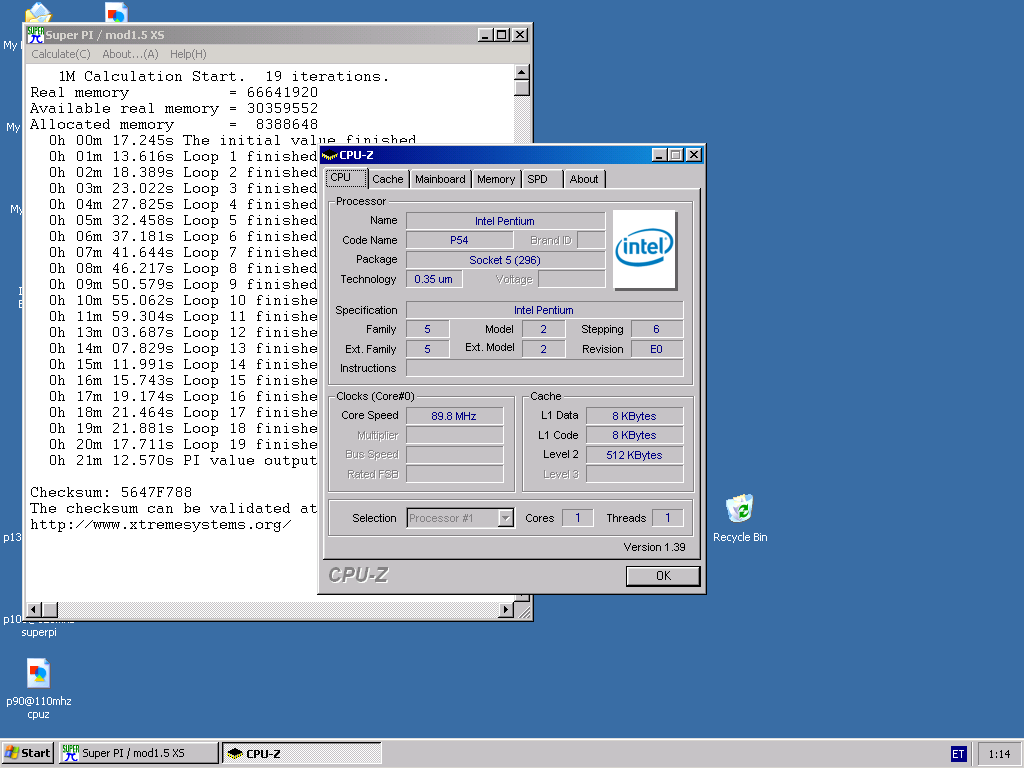The width and height of the screenshot is (1024, 768).
Task: Click OK in the CPU-Z window
Action: pyautogui.click(x=663, y=575)
